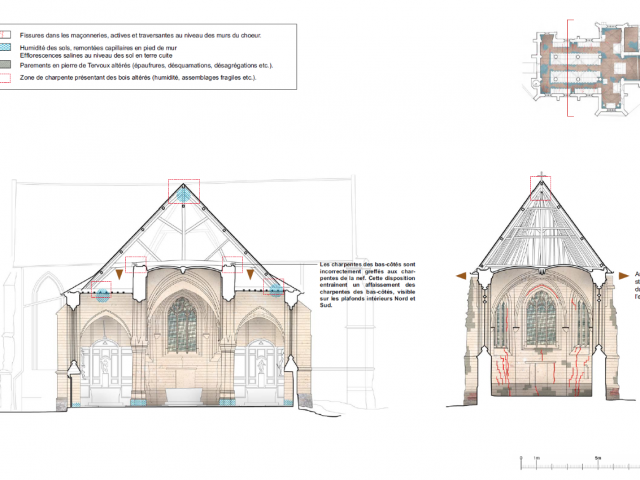Click the dashed red charpente zone legend box
This screenshot has height=480, width=640.
tap(8, 76)
